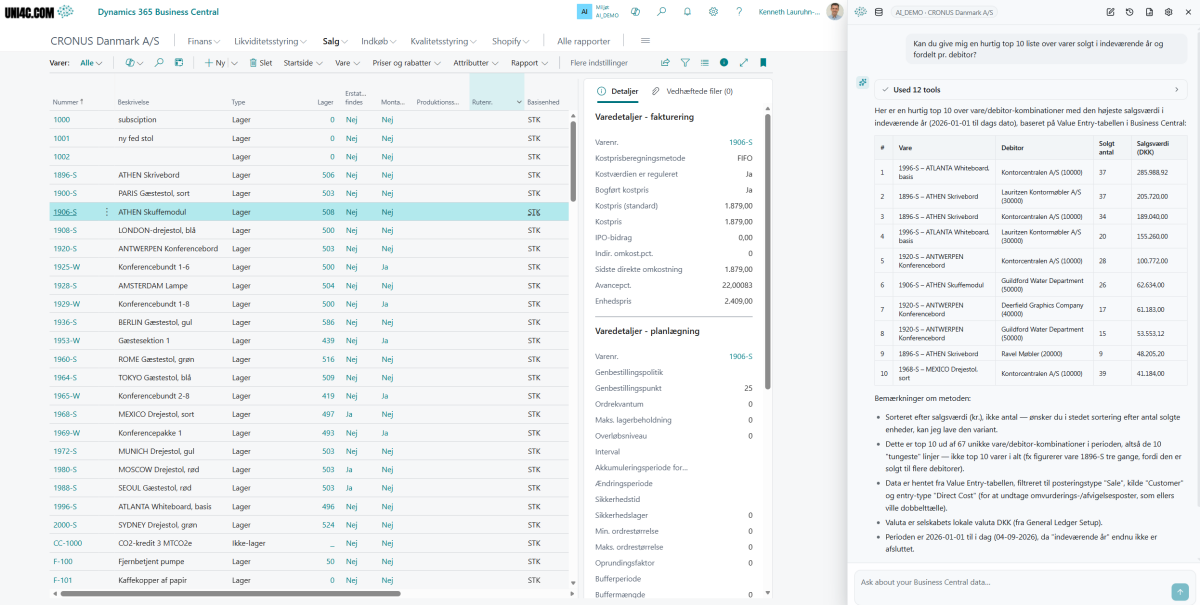This screenshot has width=1200, height=605.
Task: Open the Priser og rabatter menu
Action: coord(405,62)
